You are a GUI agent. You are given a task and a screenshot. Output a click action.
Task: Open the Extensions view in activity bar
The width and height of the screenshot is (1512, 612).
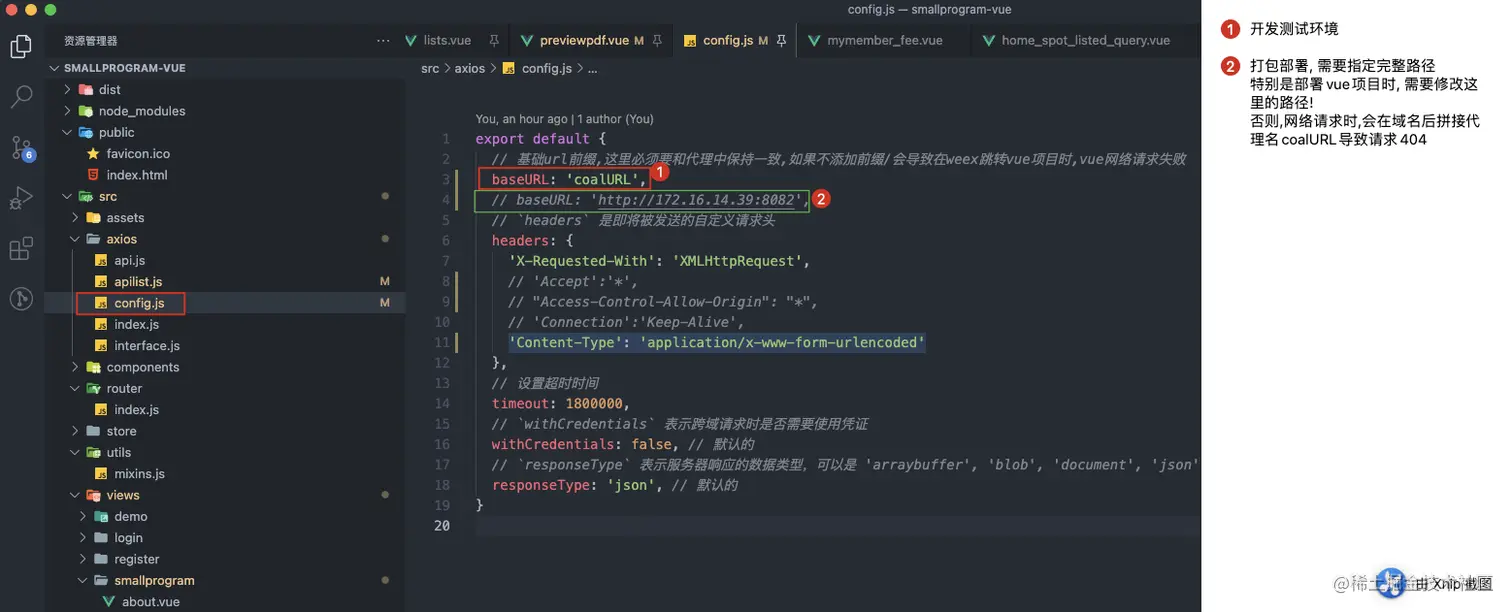tap(21, 248)
